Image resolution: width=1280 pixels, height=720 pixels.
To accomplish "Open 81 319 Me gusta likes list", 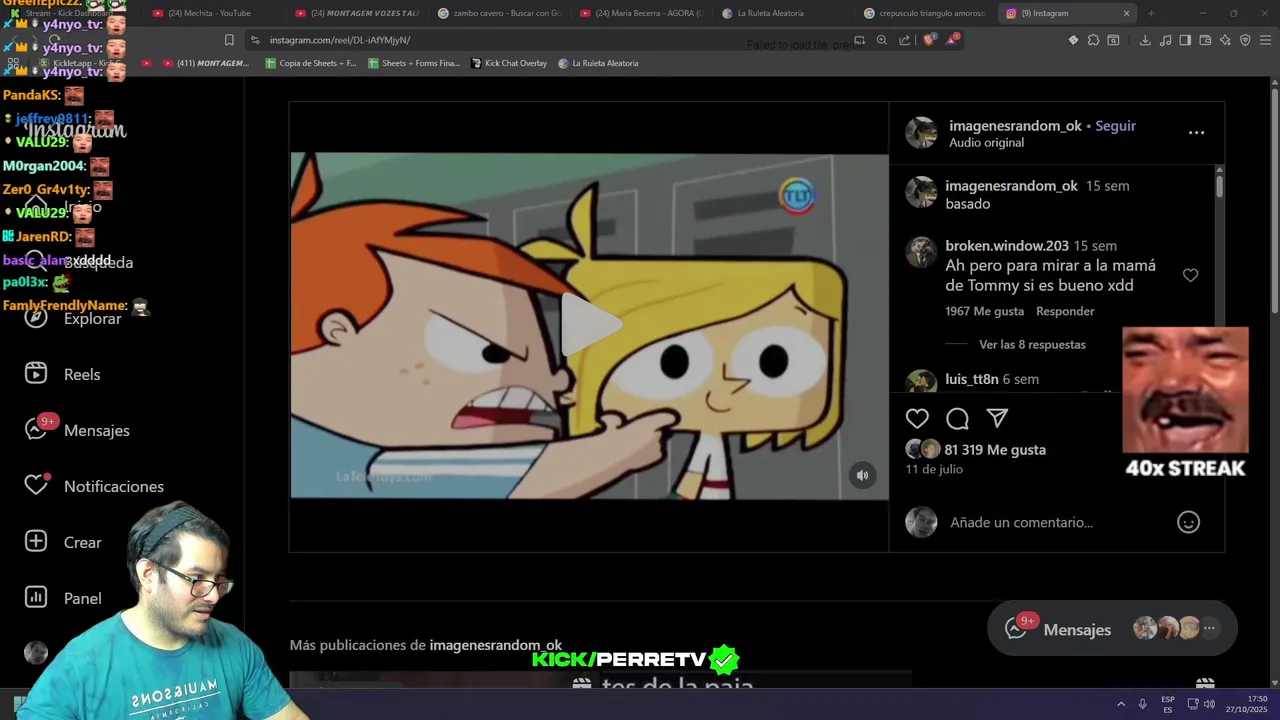I will (995, 450).
